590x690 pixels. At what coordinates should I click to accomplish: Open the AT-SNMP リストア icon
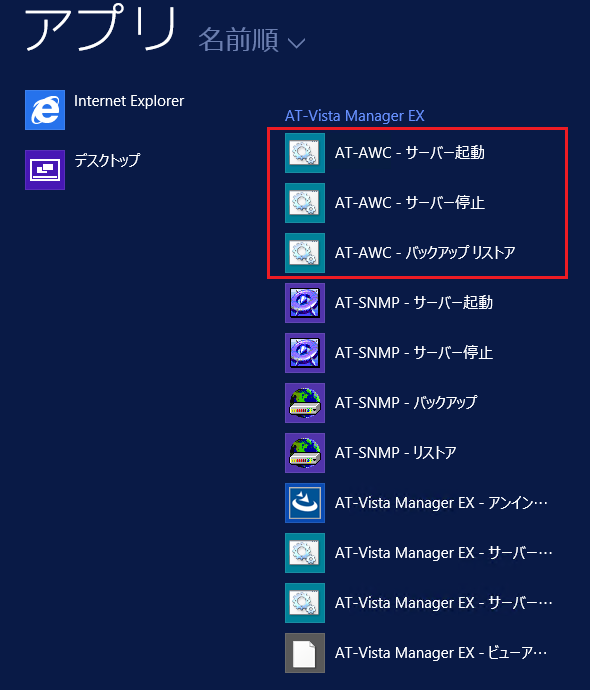click(305, 453)
